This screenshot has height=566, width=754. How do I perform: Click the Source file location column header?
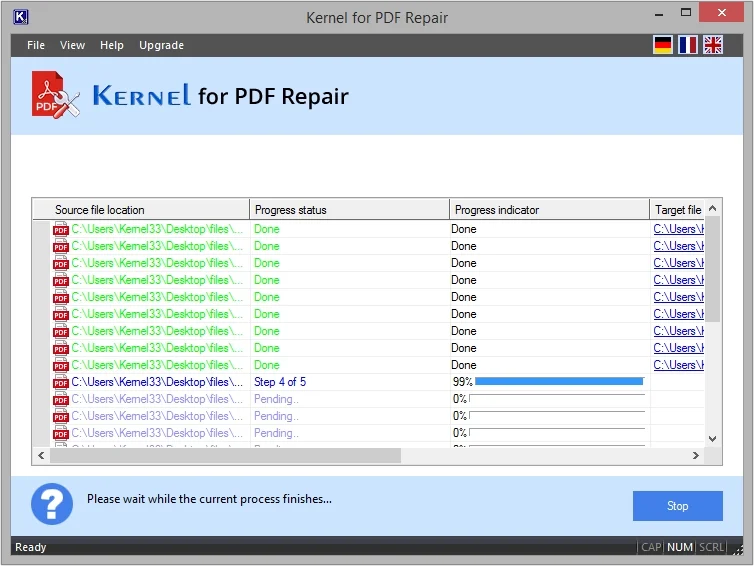pos(141,210)
